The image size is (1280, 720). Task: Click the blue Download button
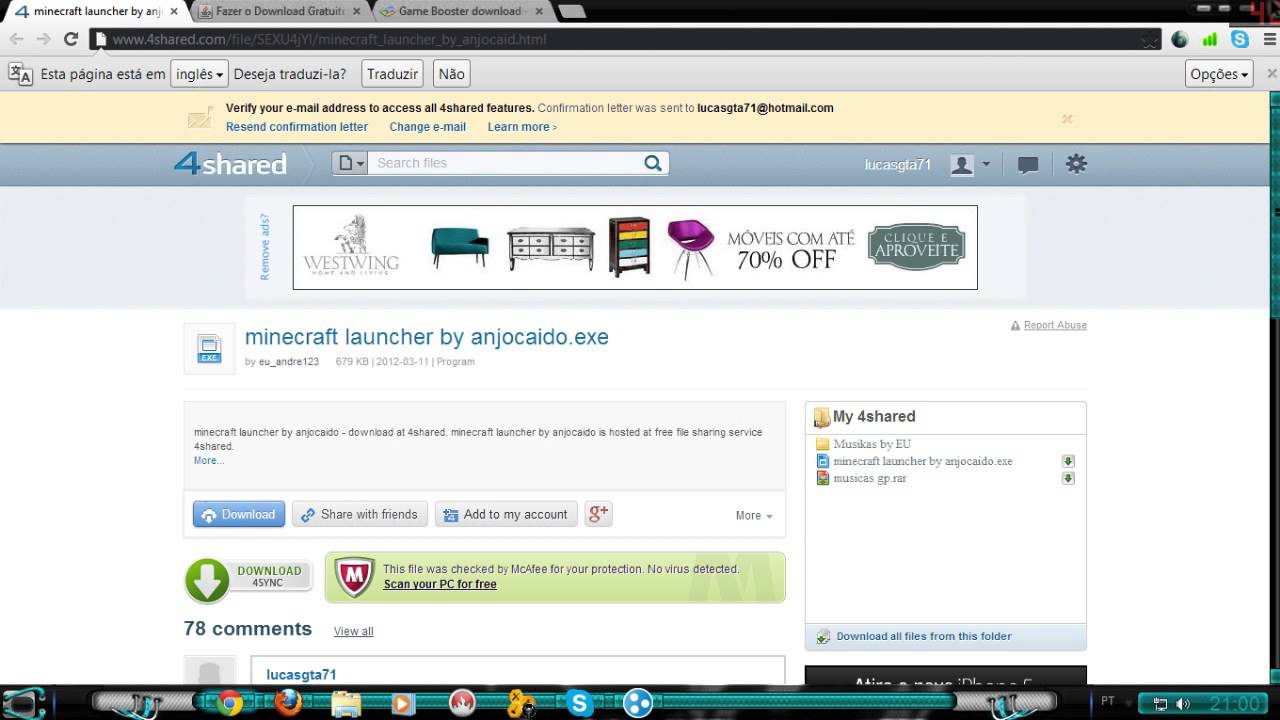(x=239, y=514)
